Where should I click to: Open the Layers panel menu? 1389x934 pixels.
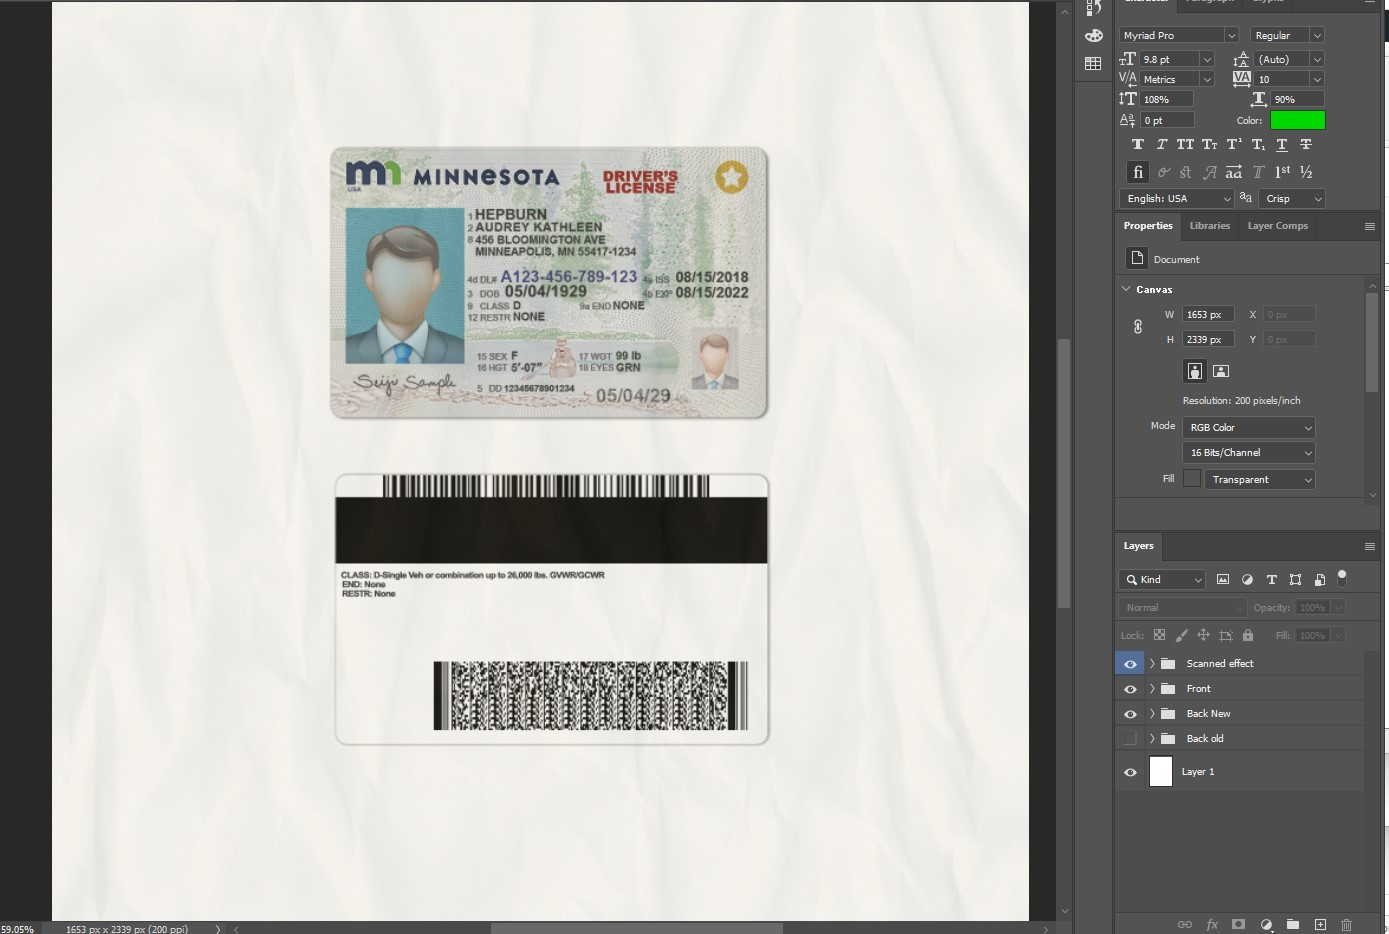[x=1369, y=546]
